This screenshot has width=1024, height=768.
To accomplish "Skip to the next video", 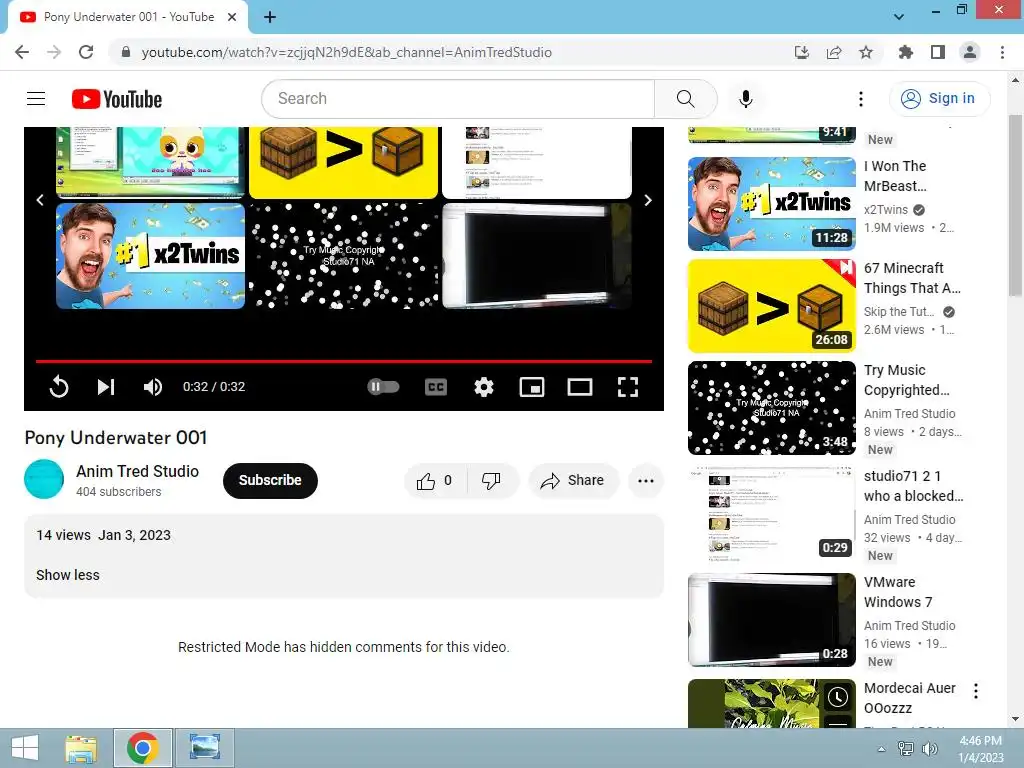I will coord(106,387).
